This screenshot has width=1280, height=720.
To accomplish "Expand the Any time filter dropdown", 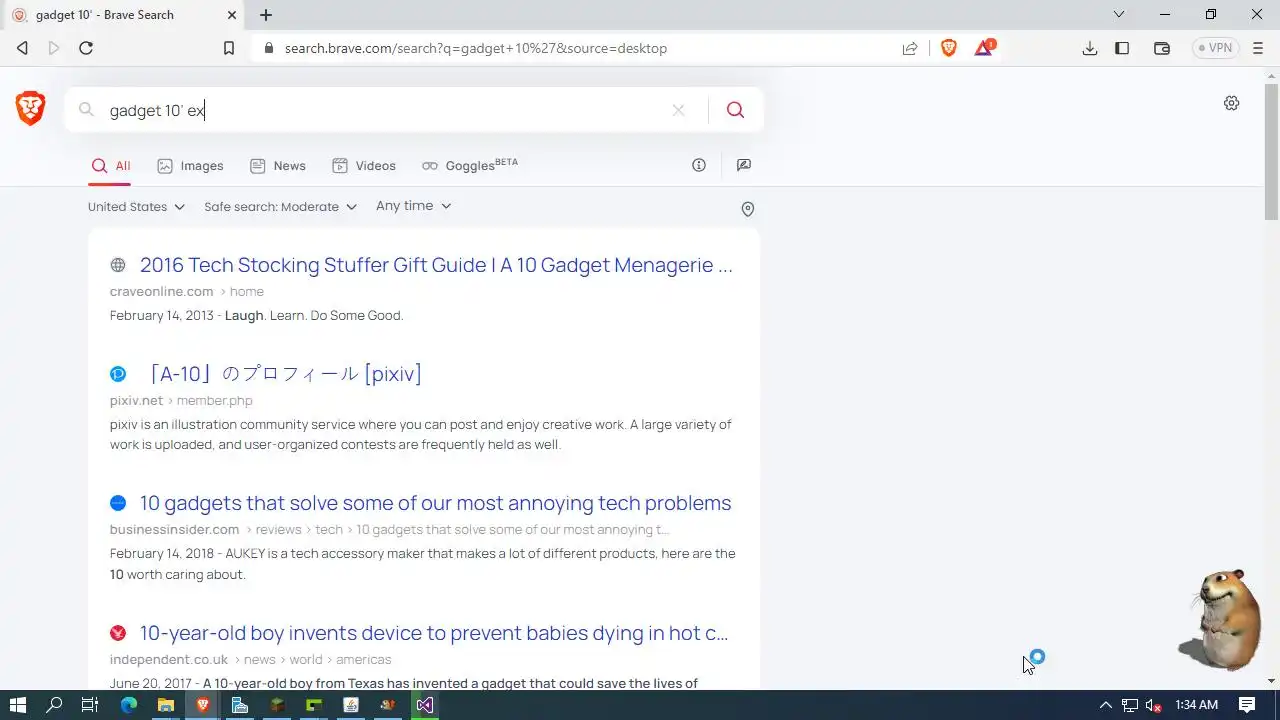I will (x=414, y=206).
